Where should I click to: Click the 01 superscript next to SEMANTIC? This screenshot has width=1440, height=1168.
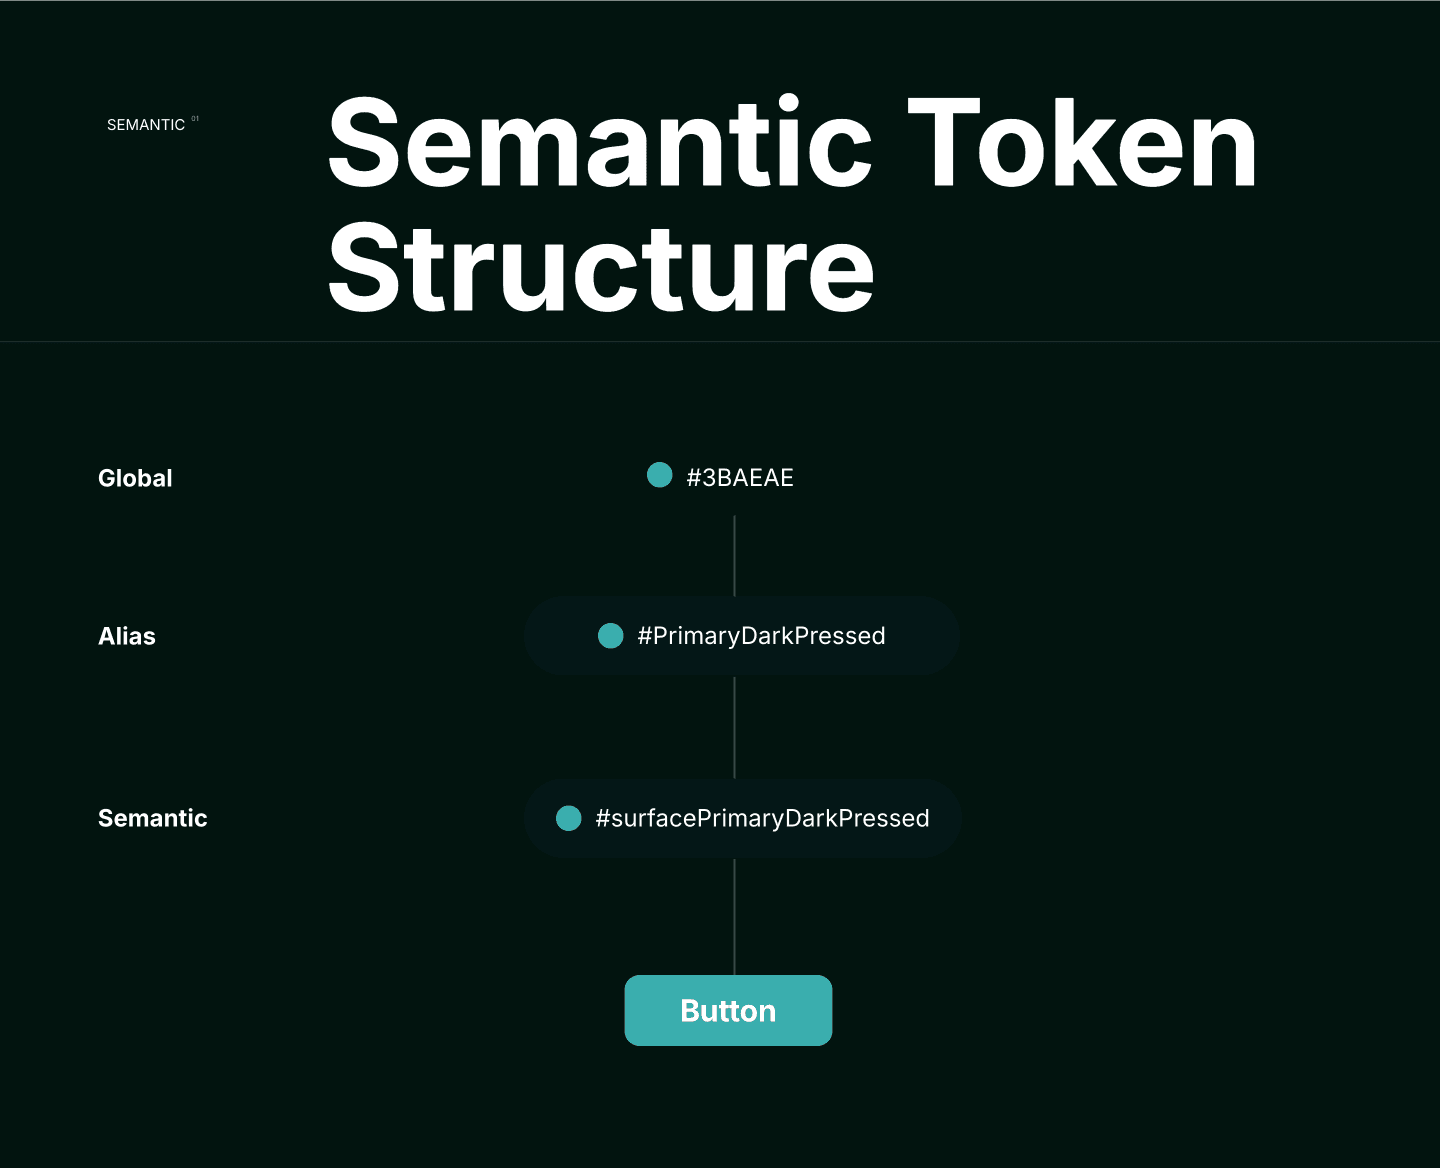tap(195, 119)
